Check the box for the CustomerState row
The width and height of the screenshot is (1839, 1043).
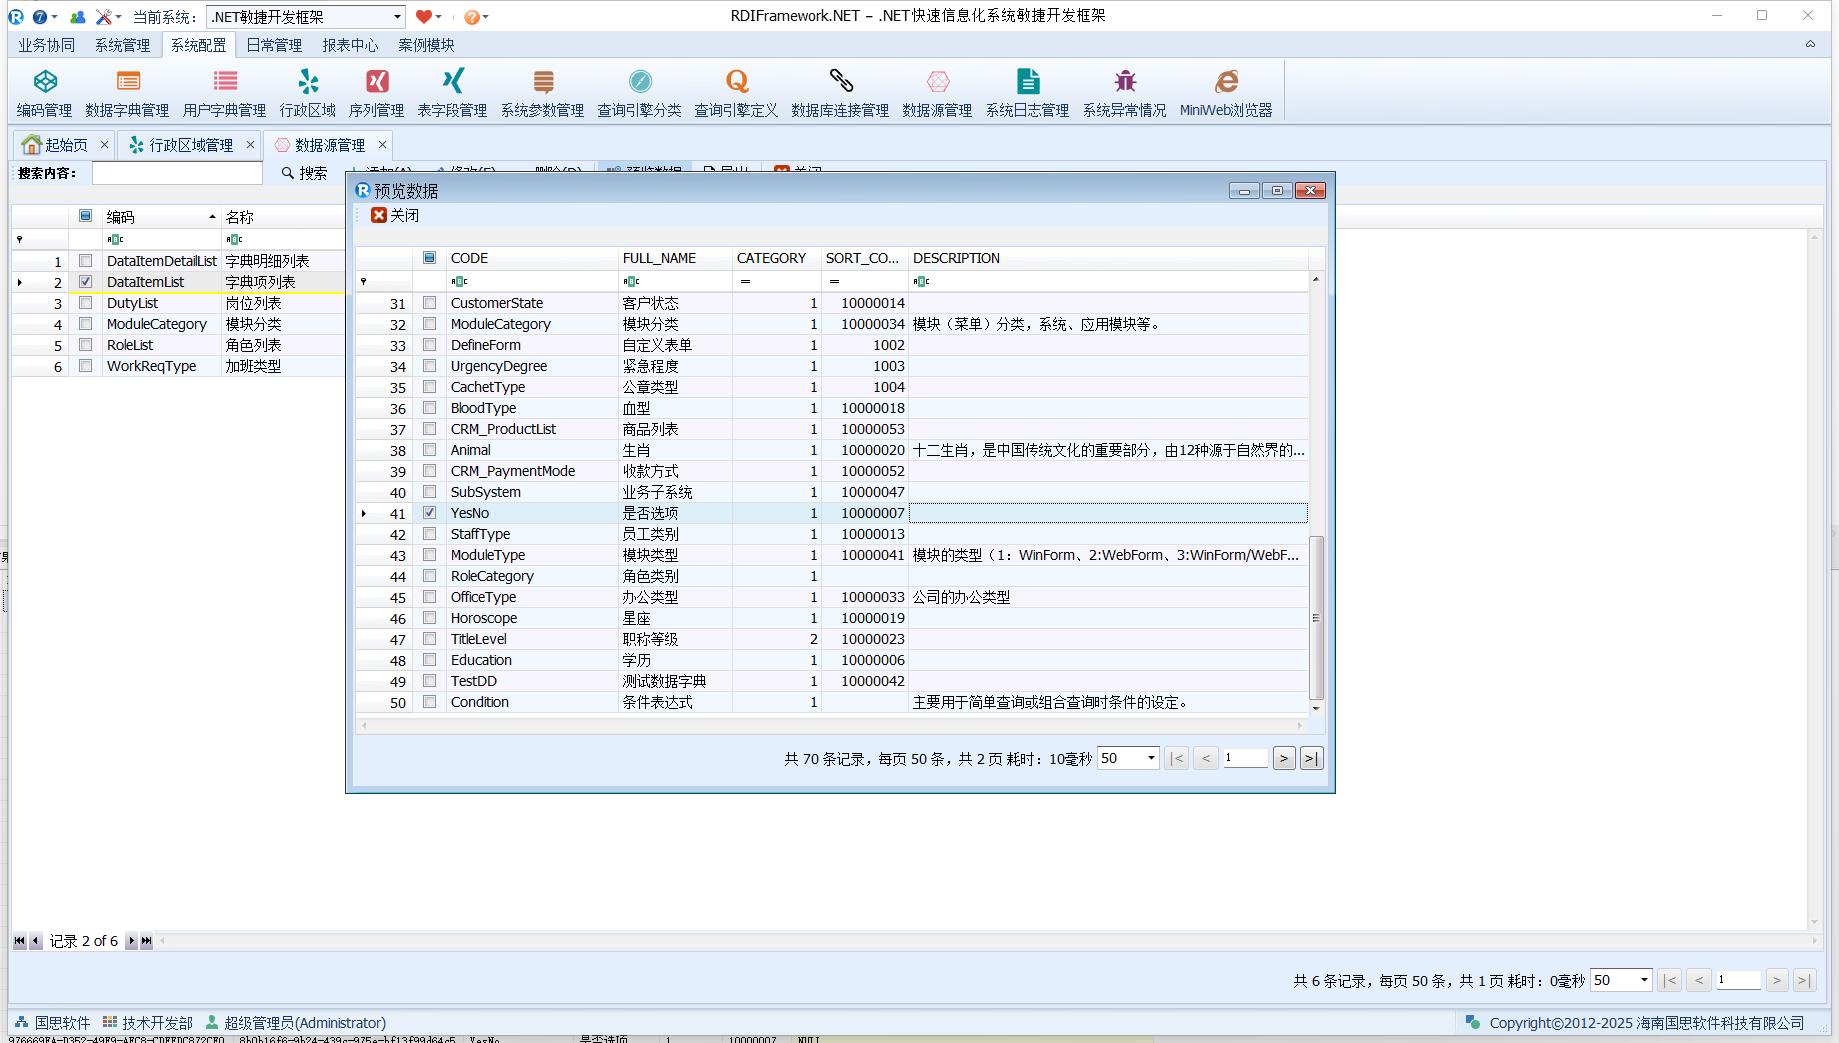(x=430, y=303)
